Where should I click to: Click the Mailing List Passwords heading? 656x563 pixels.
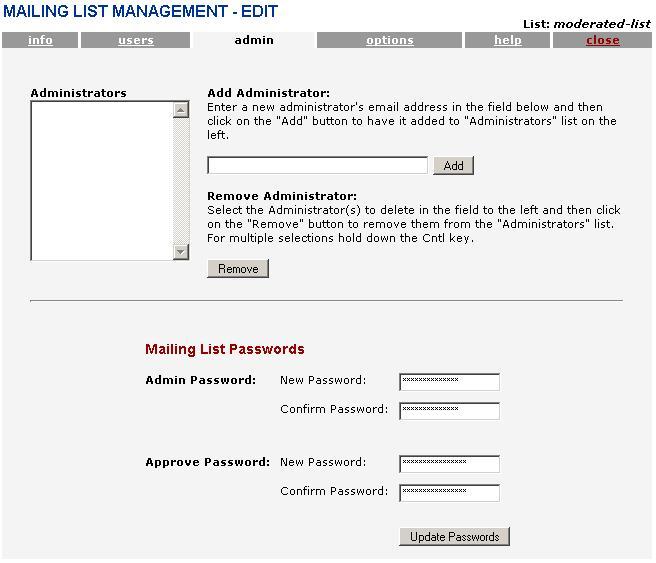[225, 350]
